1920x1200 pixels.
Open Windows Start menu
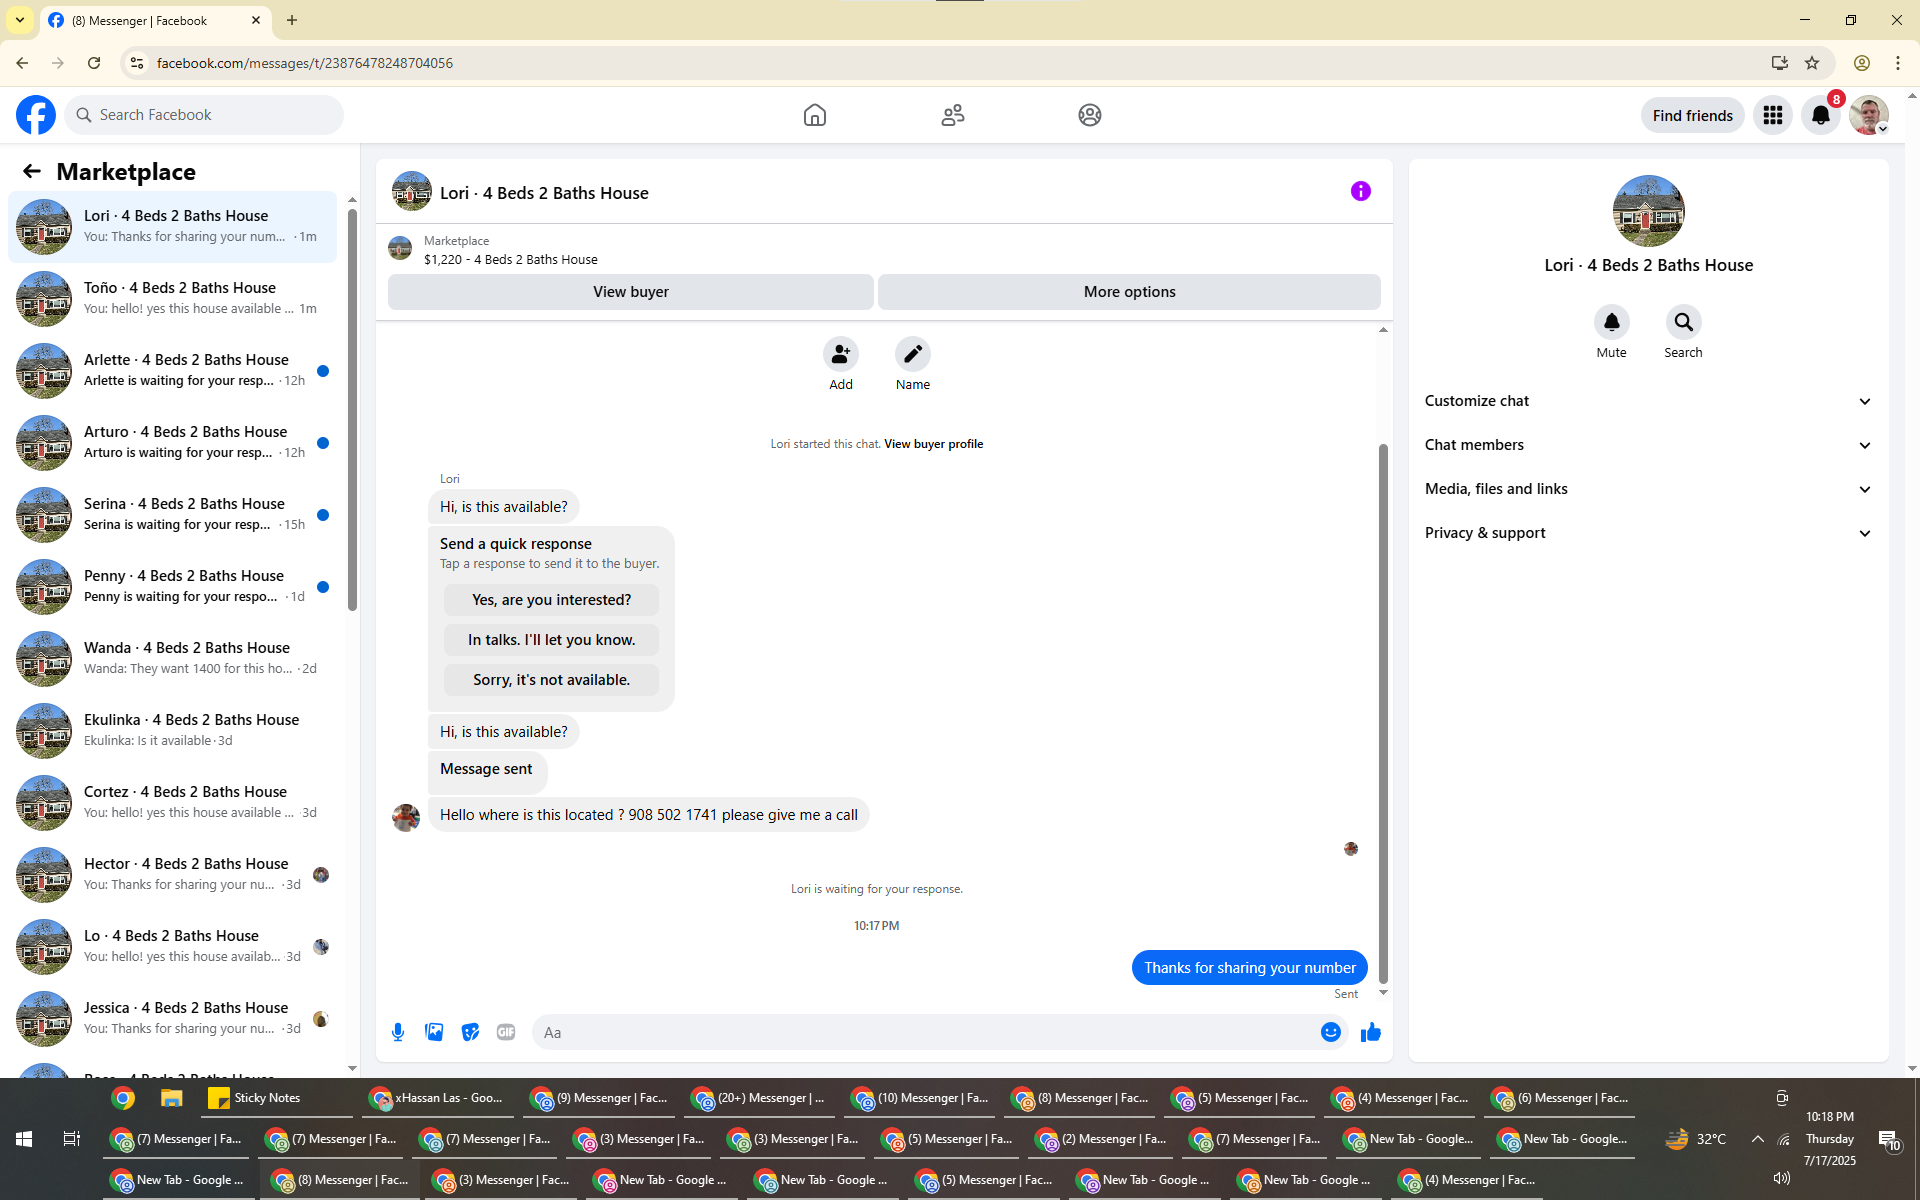[x=24, y=1139]
